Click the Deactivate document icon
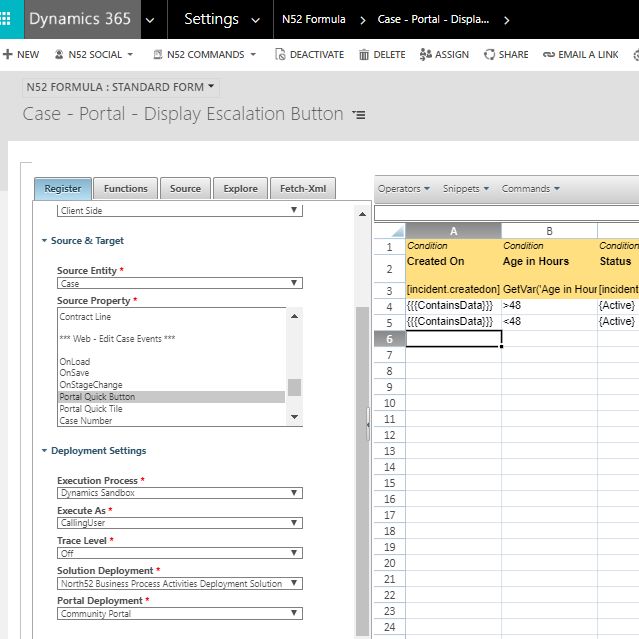Screen dimensions: 639x639 point(280,54)
